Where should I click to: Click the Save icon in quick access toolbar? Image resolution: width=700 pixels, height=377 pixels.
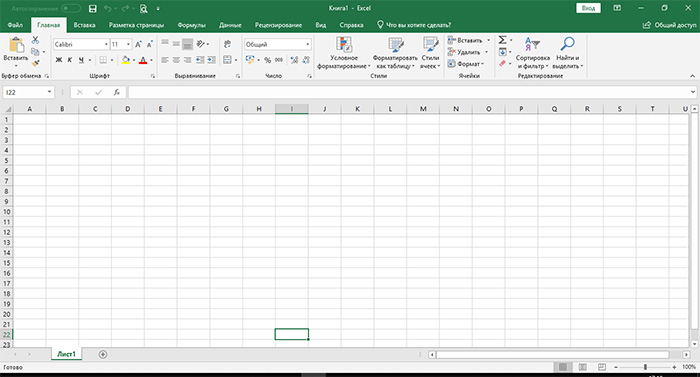click(x=93, y=8)
